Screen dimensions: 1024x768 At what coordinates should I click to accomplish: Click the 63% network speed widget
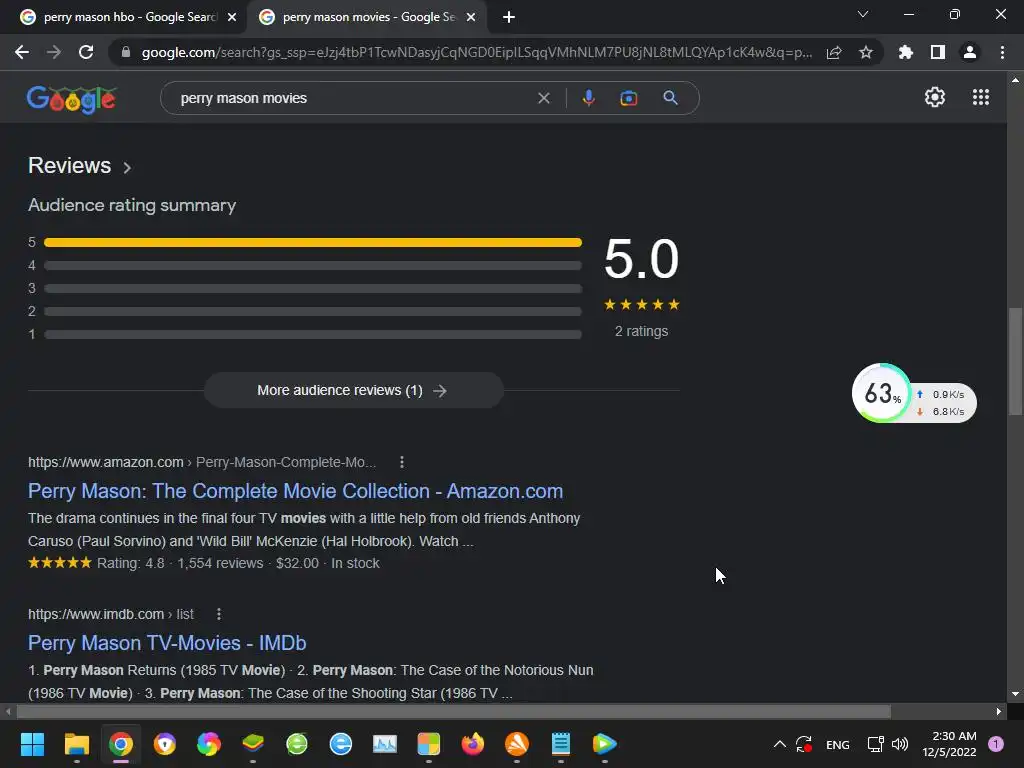(x=914, y=393)
